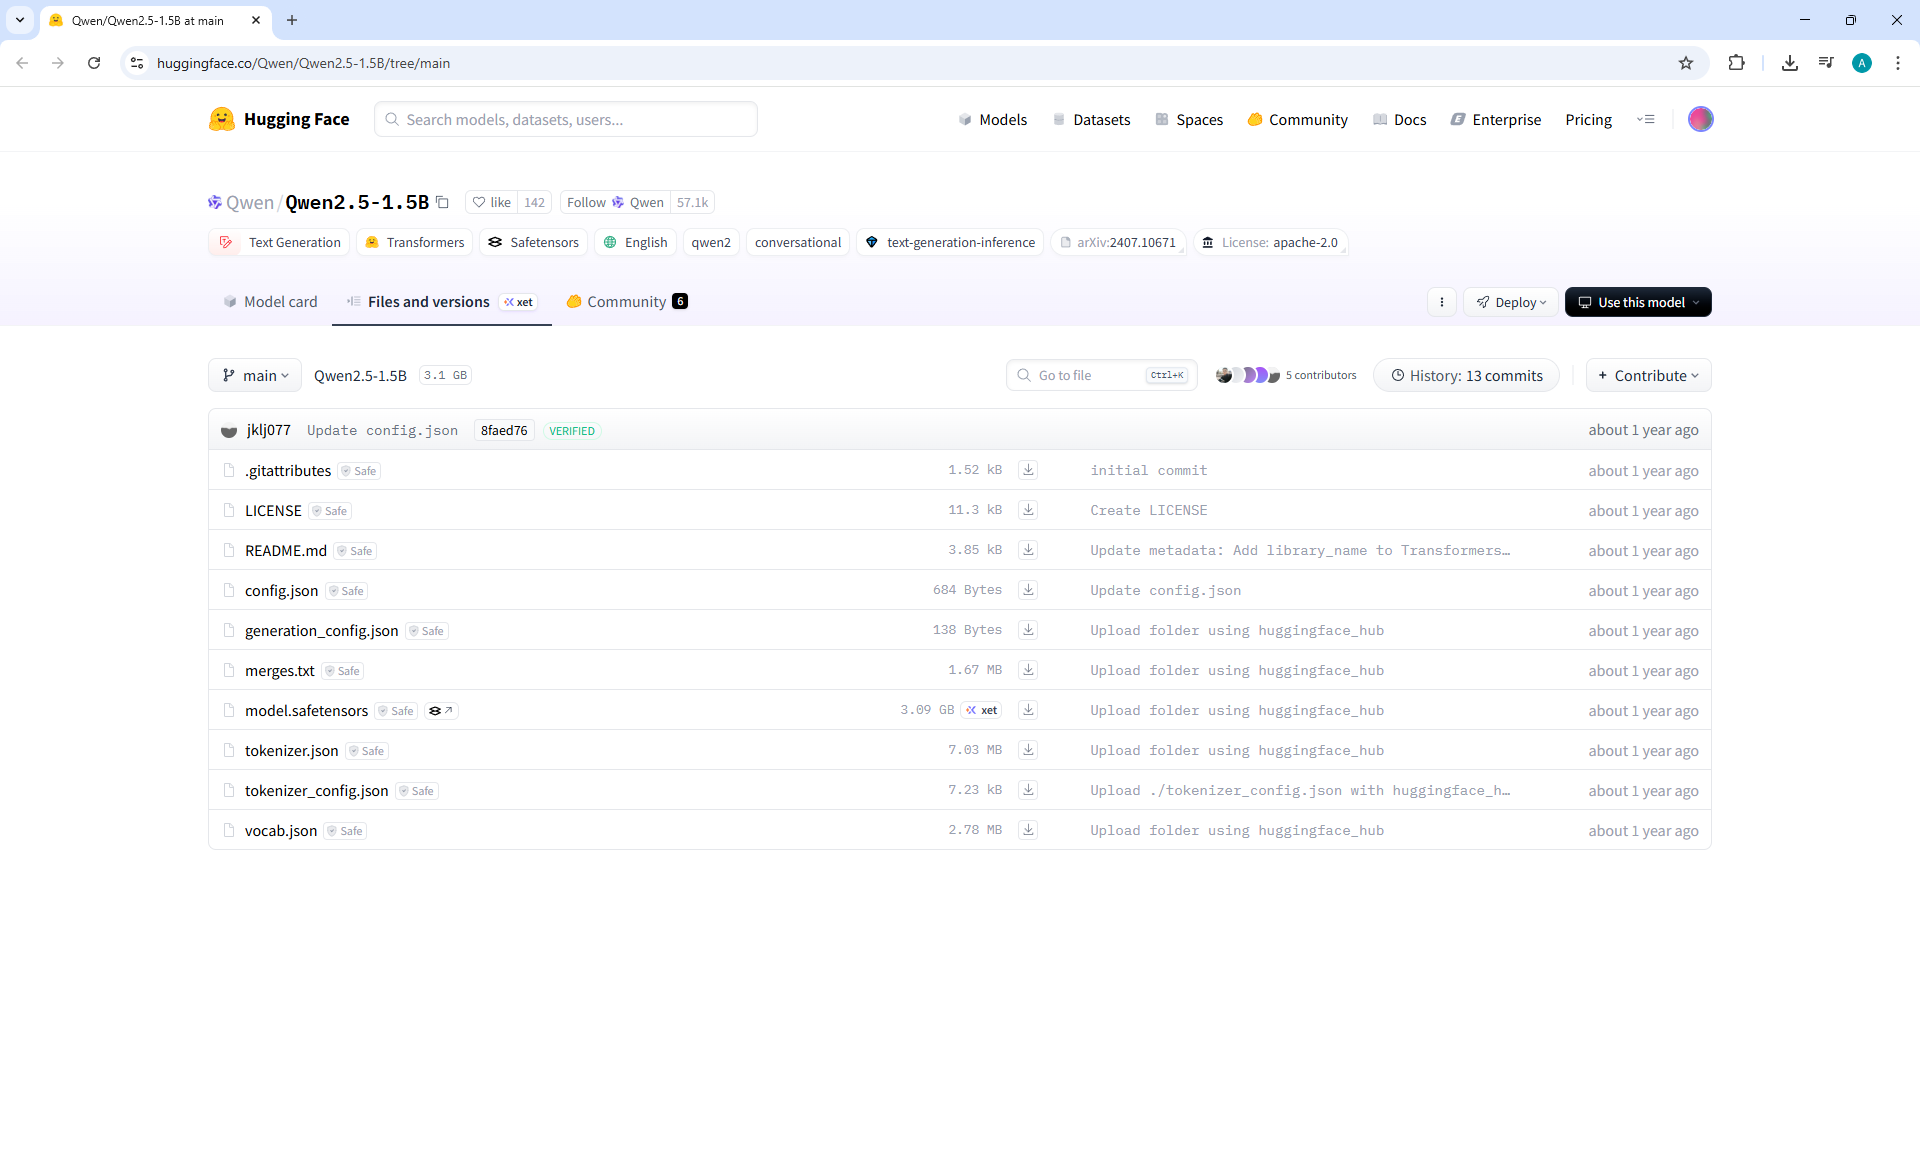The image size is (1920, 1151).
Task: Click the Go to file search field
Action: [x=1088, y=375]
